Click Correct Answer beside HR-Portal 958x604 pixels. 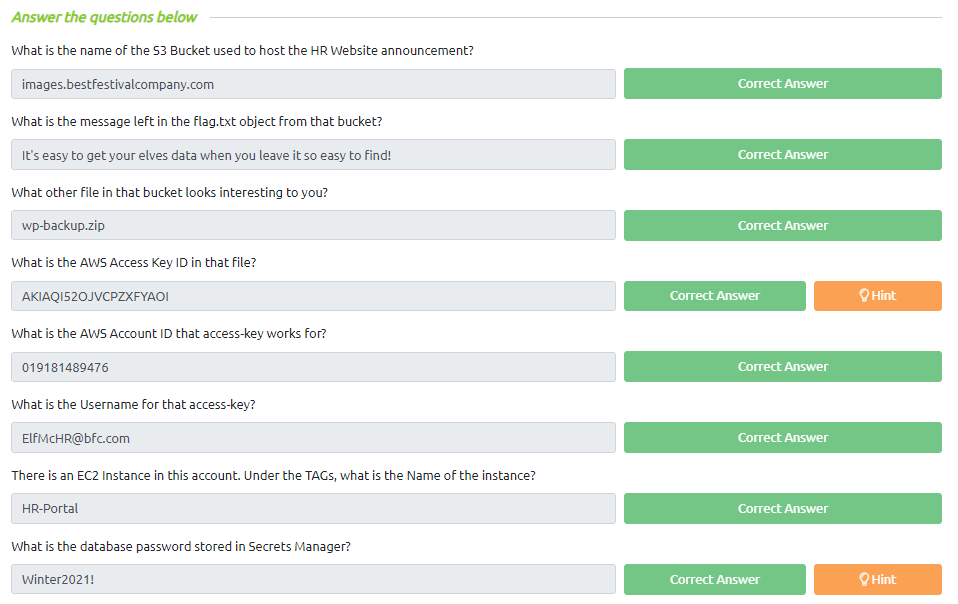click(783, 508)
